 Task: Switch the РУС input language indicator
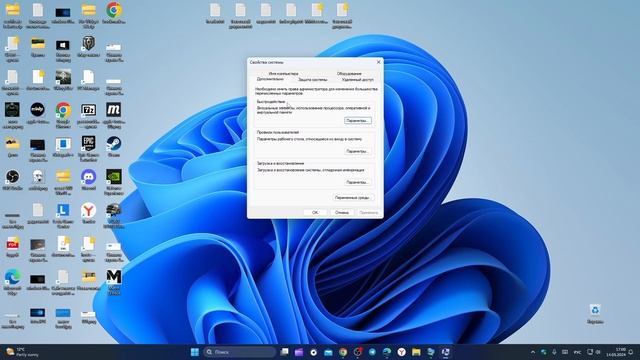point(577,352)
